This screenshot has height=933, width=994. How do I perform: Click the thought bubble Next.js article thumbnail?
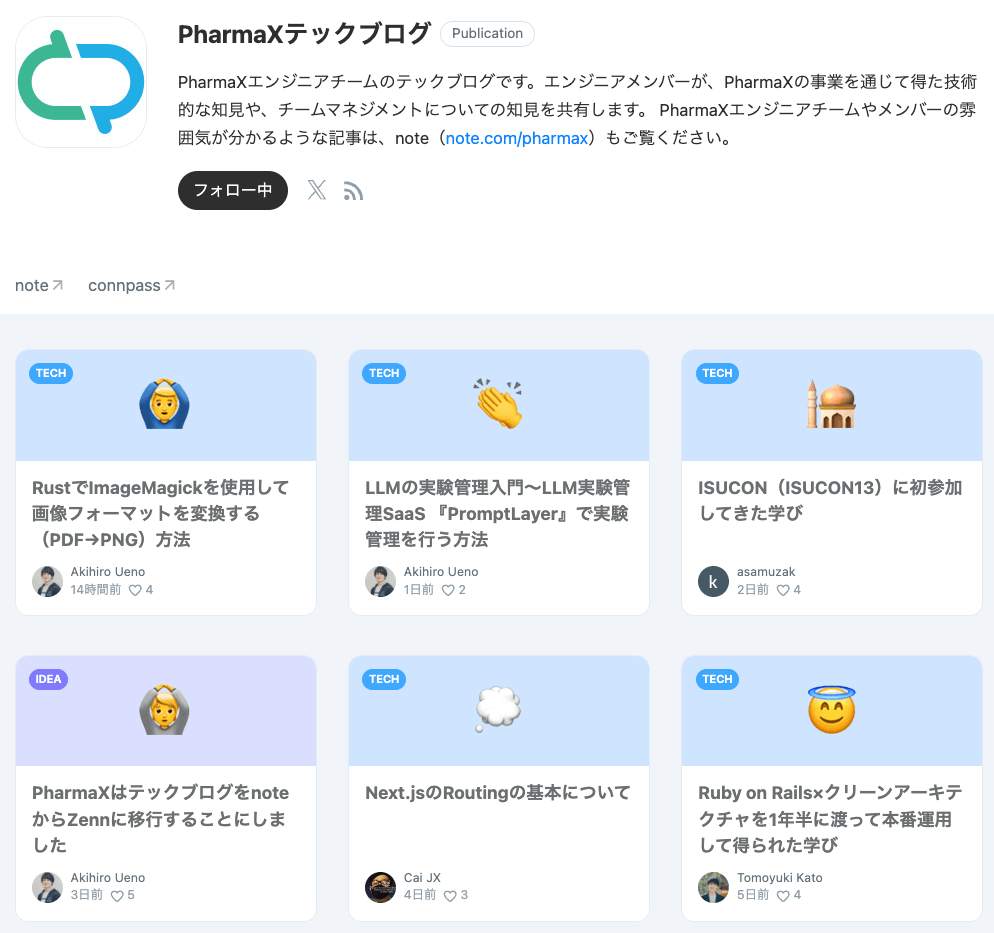(x=499, y=711)
